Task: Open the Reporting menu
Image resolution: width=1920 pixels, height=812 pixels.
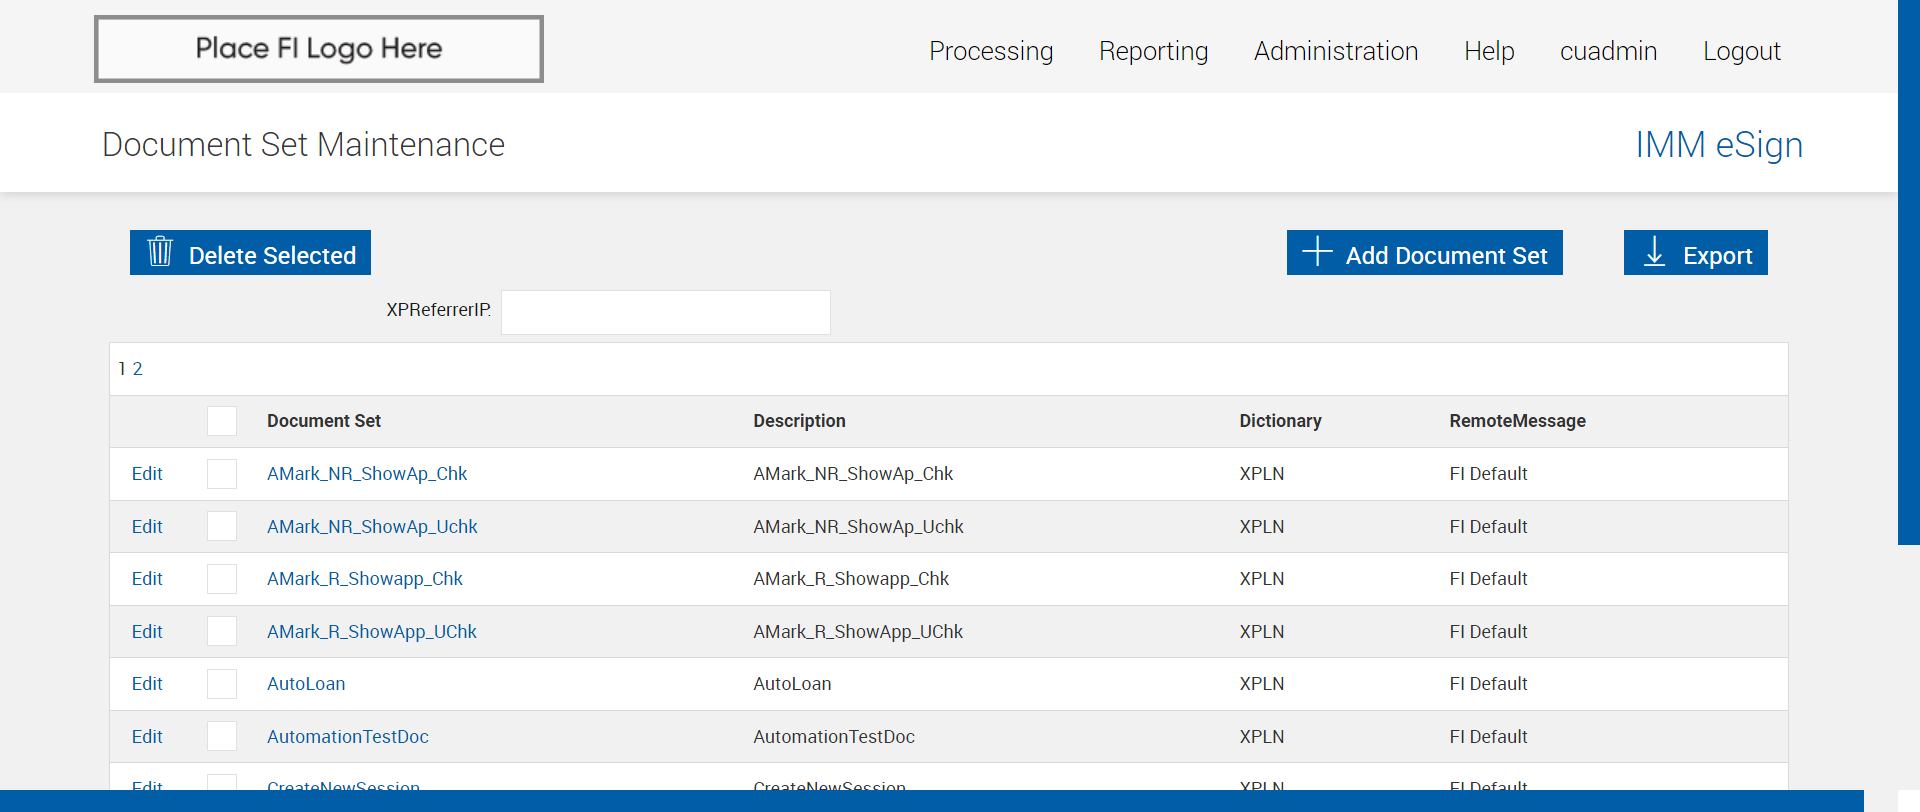Action: 1154,51
